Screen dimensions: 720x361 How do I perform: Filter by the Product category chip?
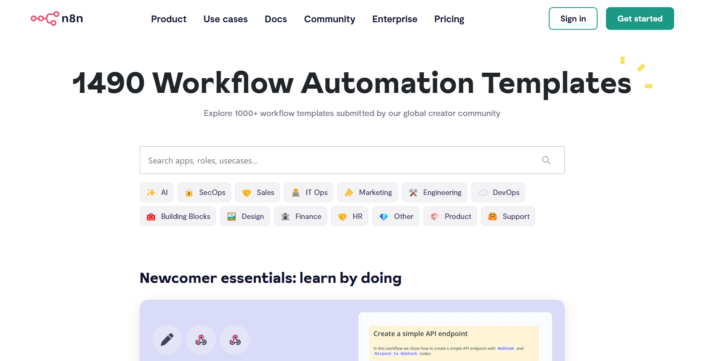450,216
